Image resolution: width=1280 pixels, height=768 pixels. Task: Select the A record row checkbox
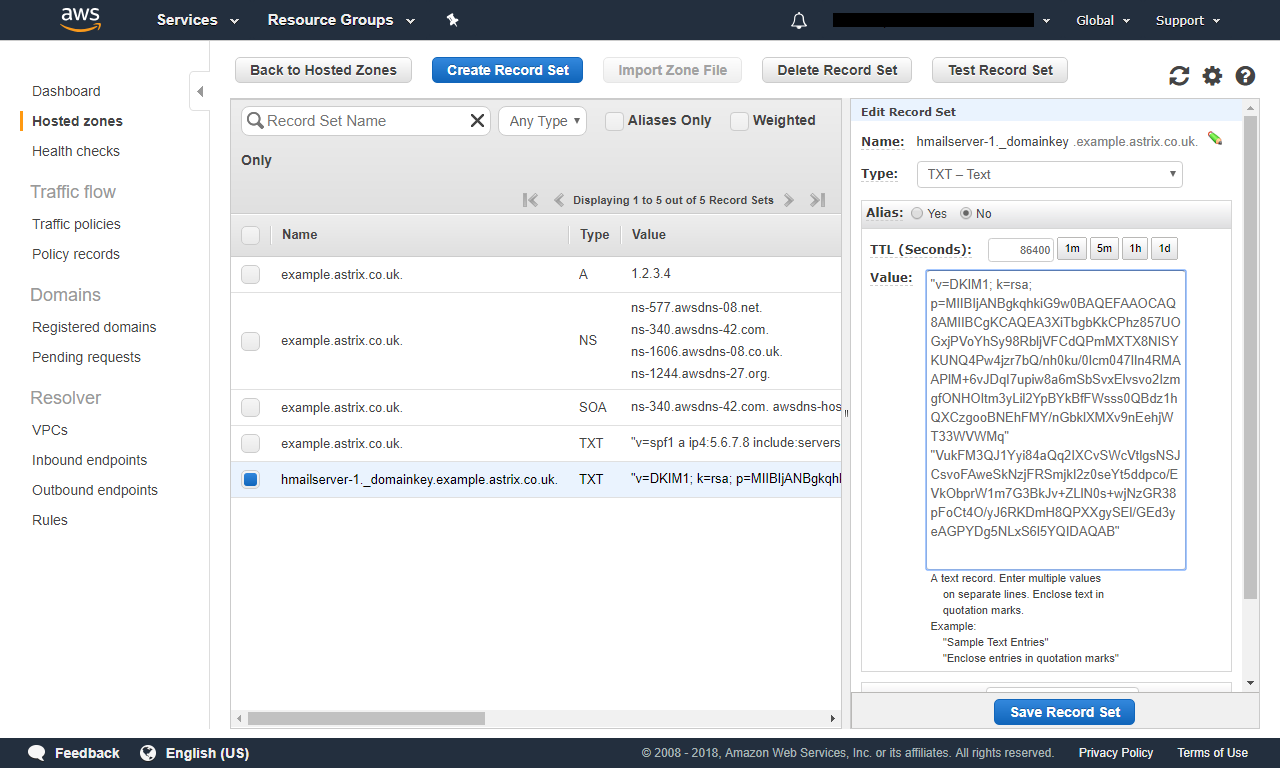click(x=250, y=274)
